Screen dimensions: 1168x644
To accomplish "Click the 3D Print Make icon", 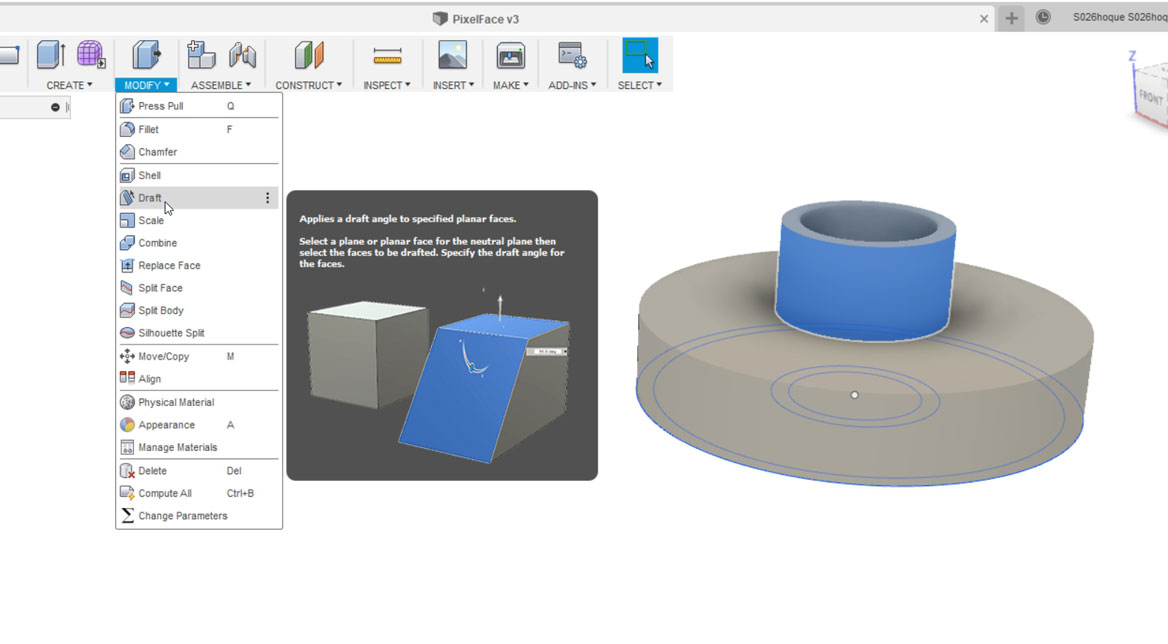I will [510, 56].
